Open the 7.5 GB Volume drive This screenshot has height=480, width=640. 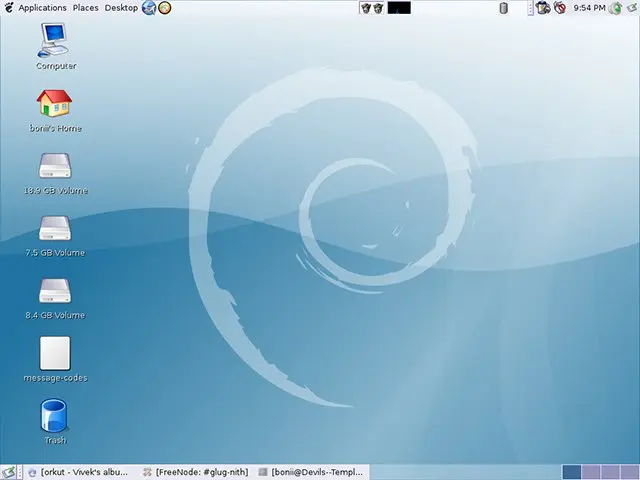[55, 228]
